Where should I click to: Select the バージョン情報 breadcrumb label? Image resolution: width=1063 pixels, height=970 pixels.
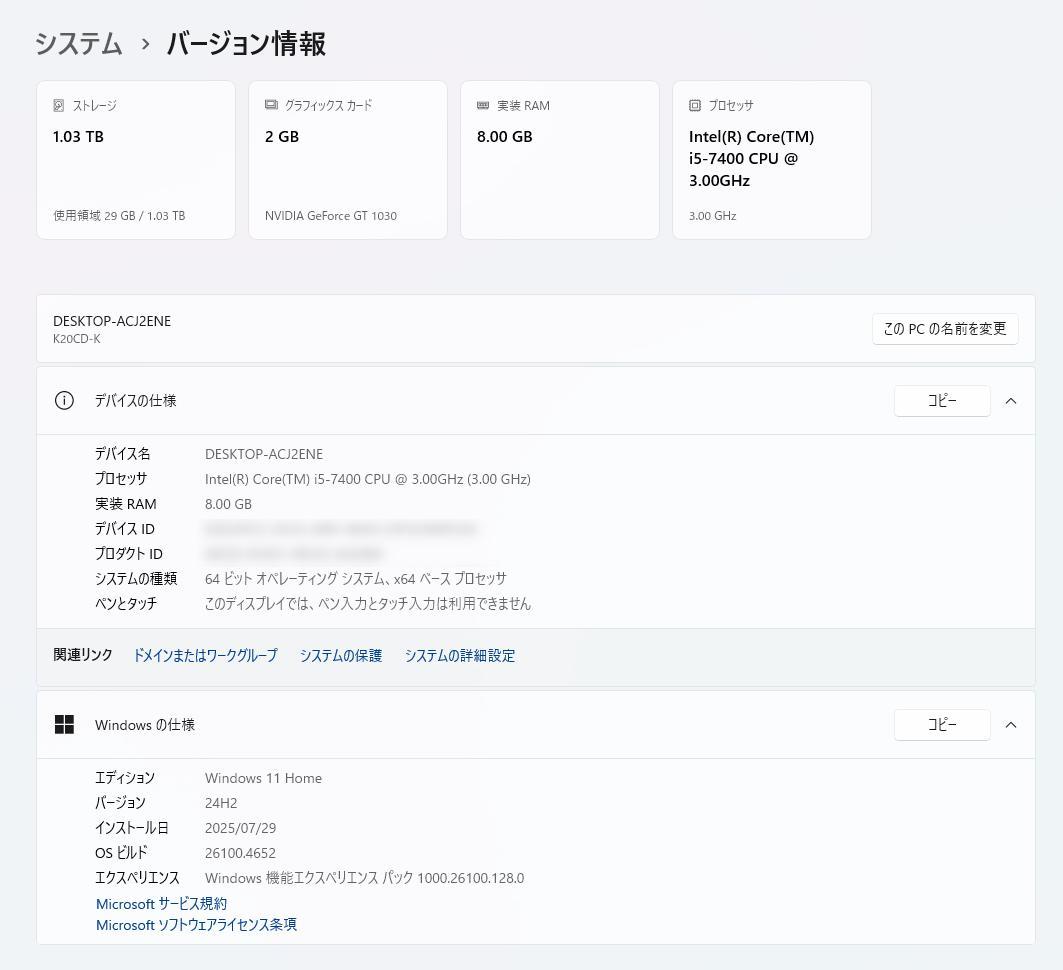[245, 44]
